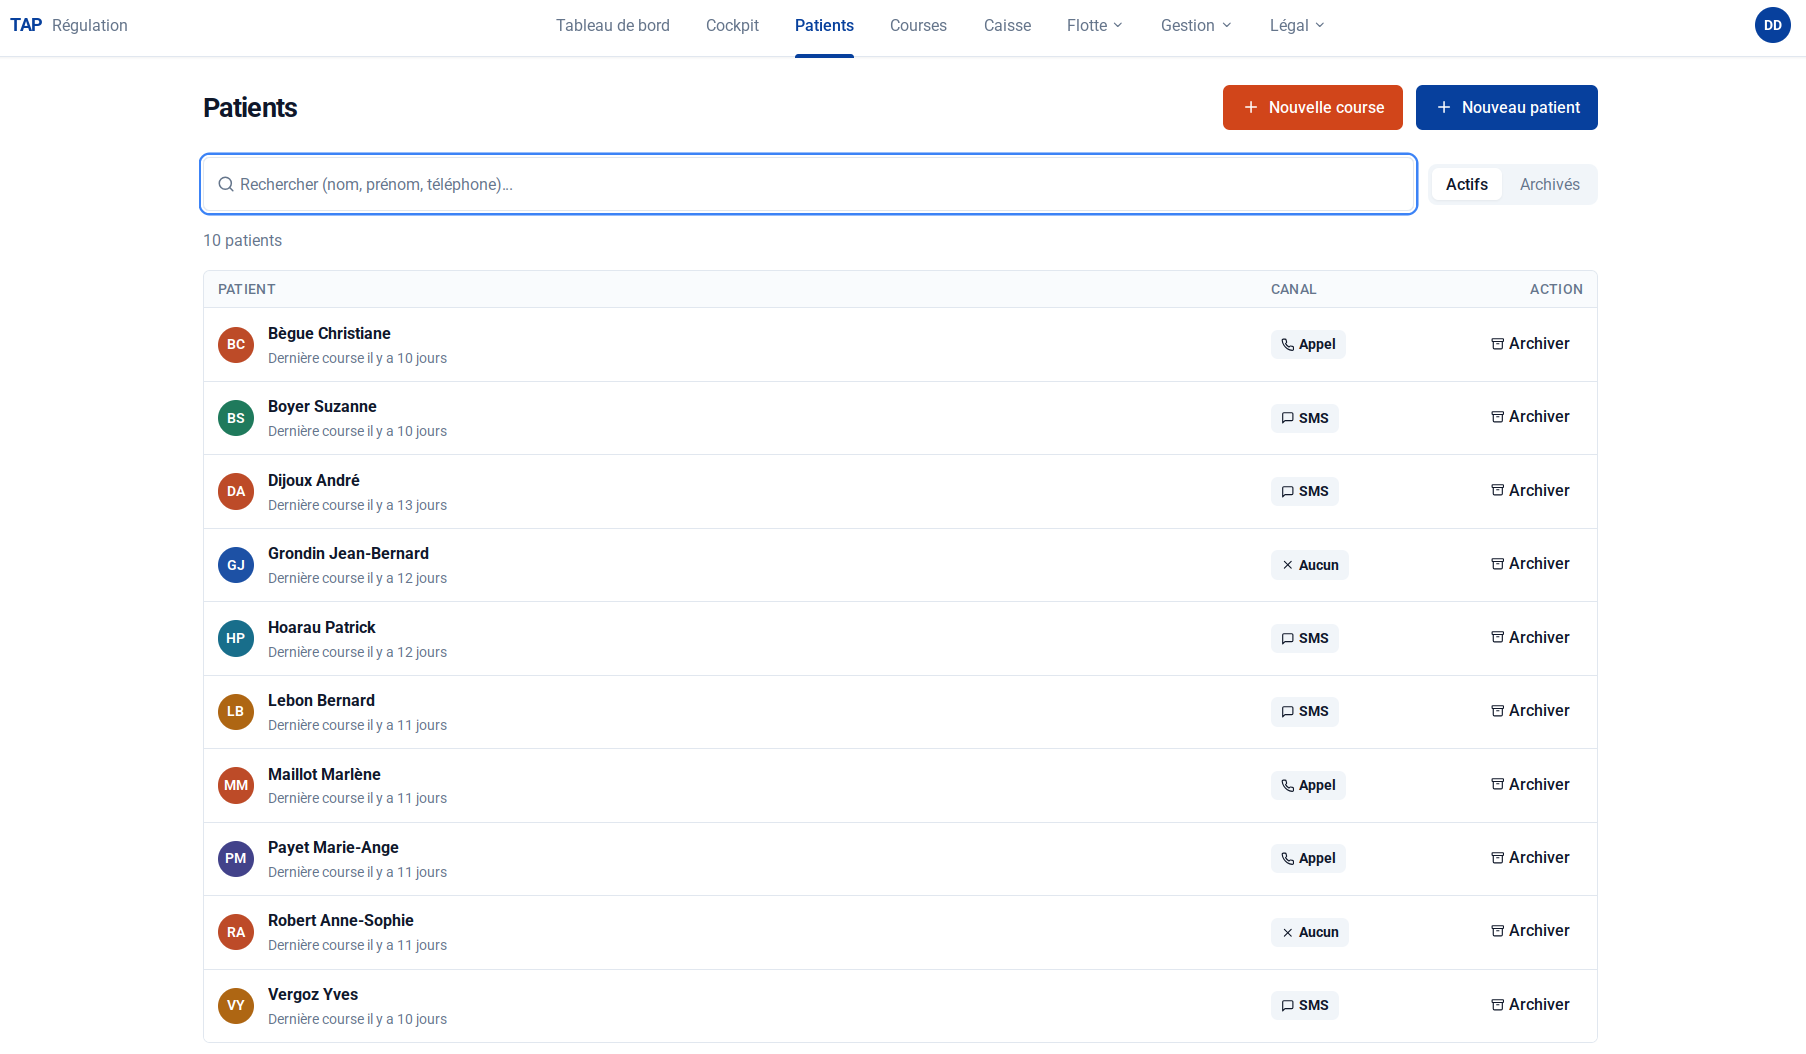Click the Appel badge for Maillot Marlène

(1308, 785)
